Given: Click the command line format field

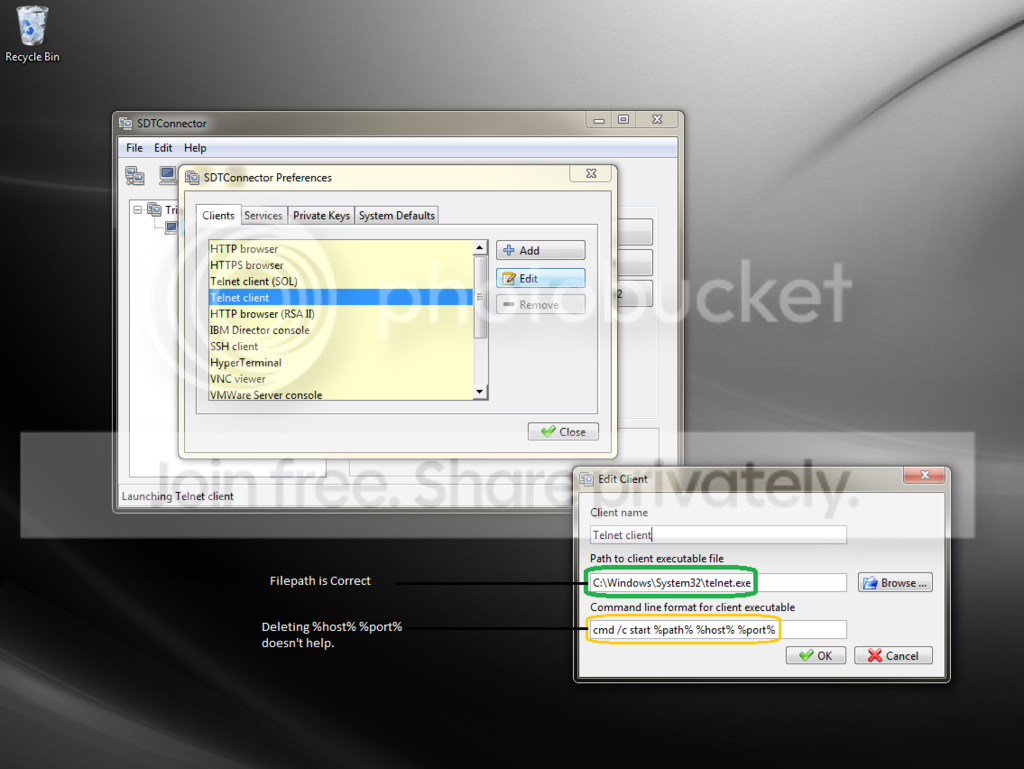Looking at the screenshot, I should tap(718, 629).
